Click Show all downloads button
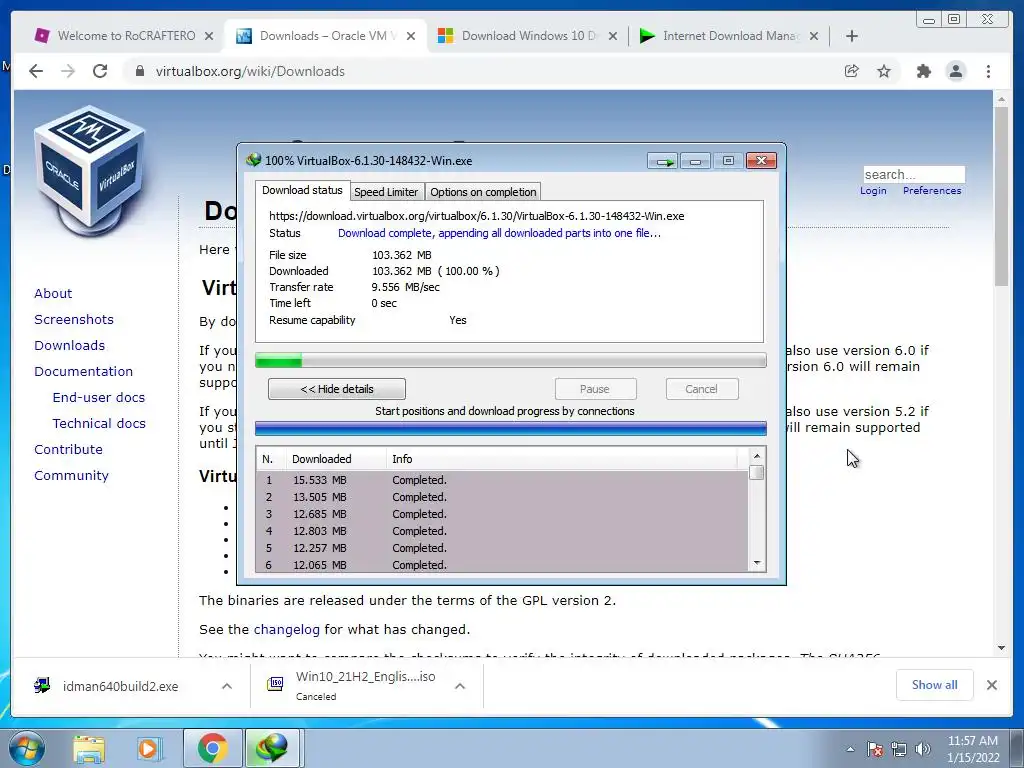This screenshot has width=1024, height=768. (935, 685)
